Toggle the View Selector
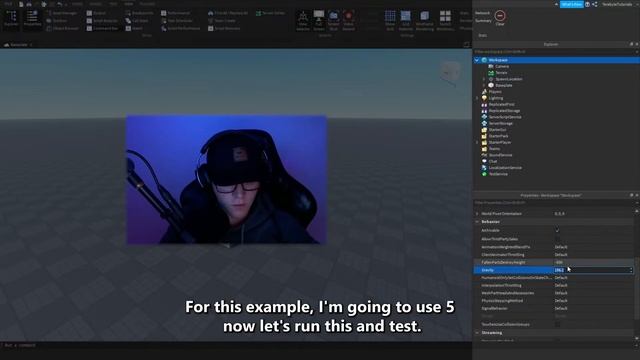This screenshot has height=360, width=640. [303, 20]
